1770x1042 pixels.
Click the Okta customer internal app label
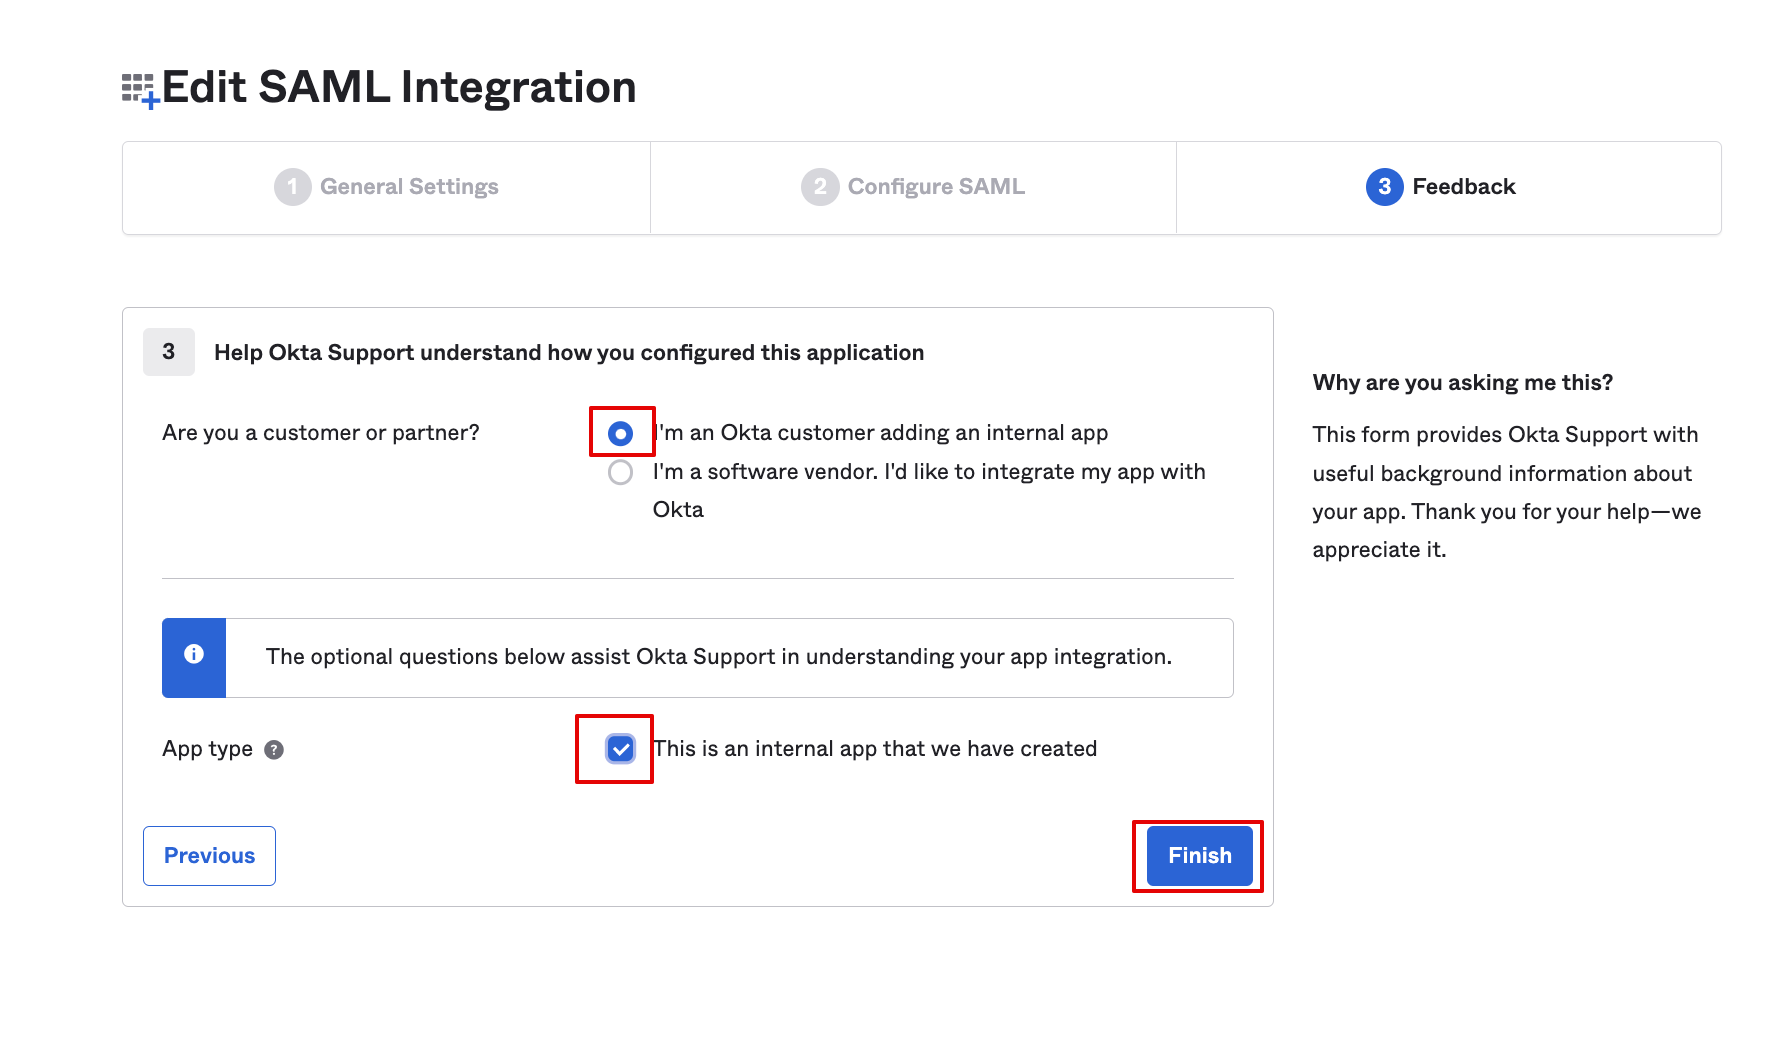[x=880, y=433]
